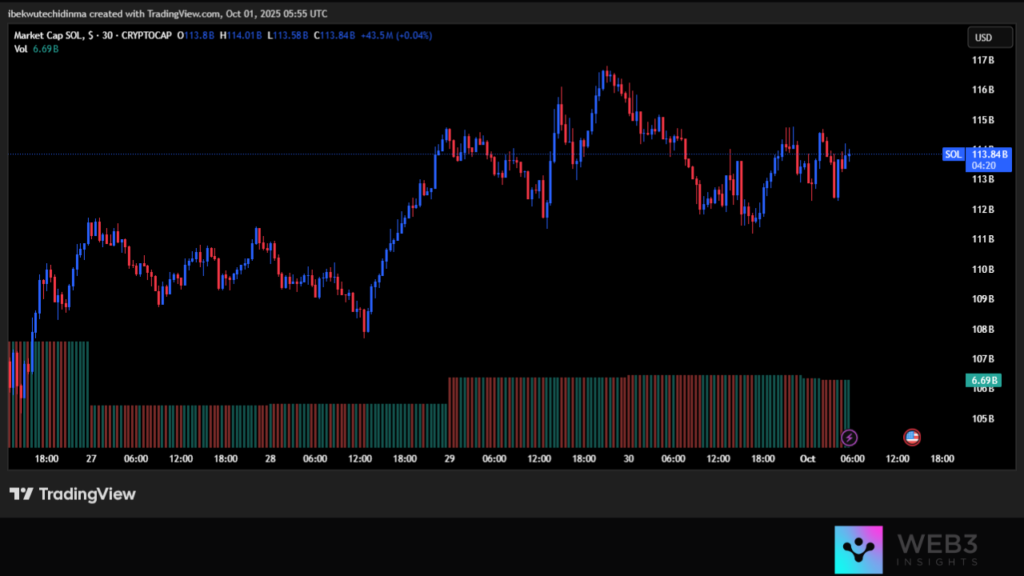Viewport: 1024px width, 576px height.
Task: Click the Web3 Insights logo icon
Action: pos(859,550)
